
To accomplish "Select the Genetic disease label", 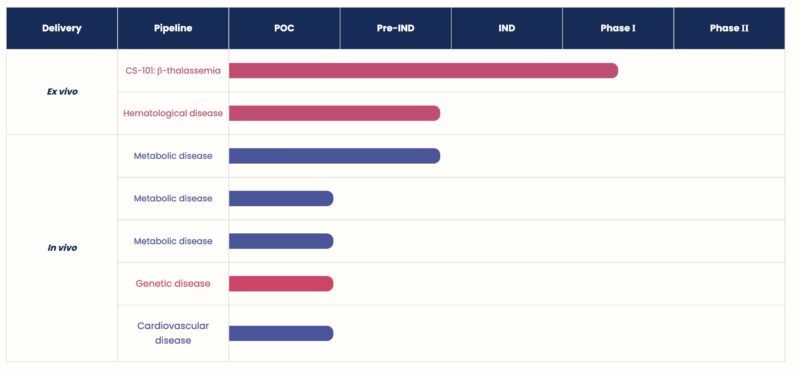I will point(173,283).
